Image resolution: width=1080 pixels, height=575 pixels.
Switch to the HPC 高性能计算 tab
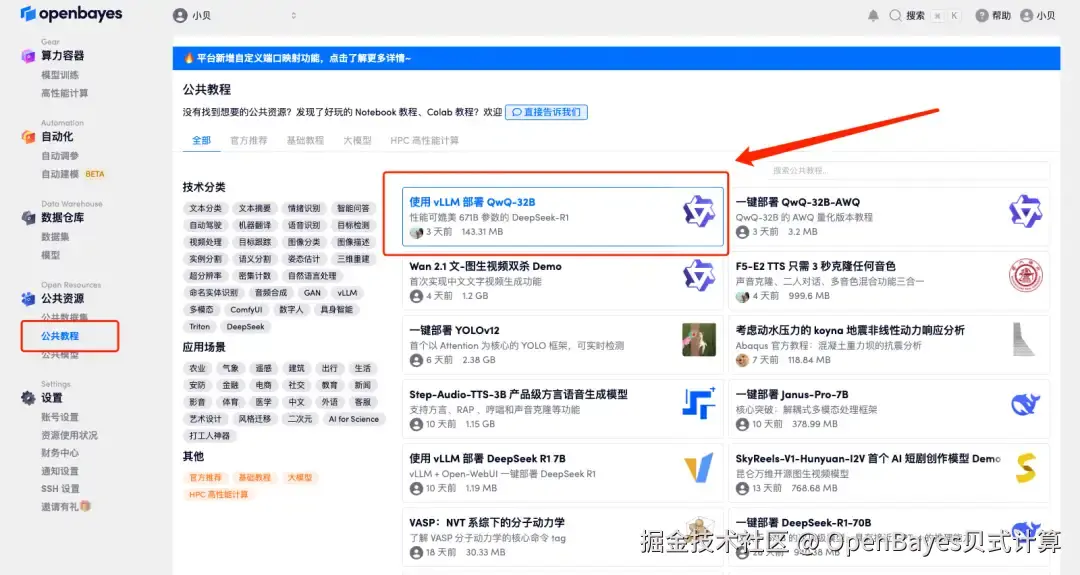424,140
